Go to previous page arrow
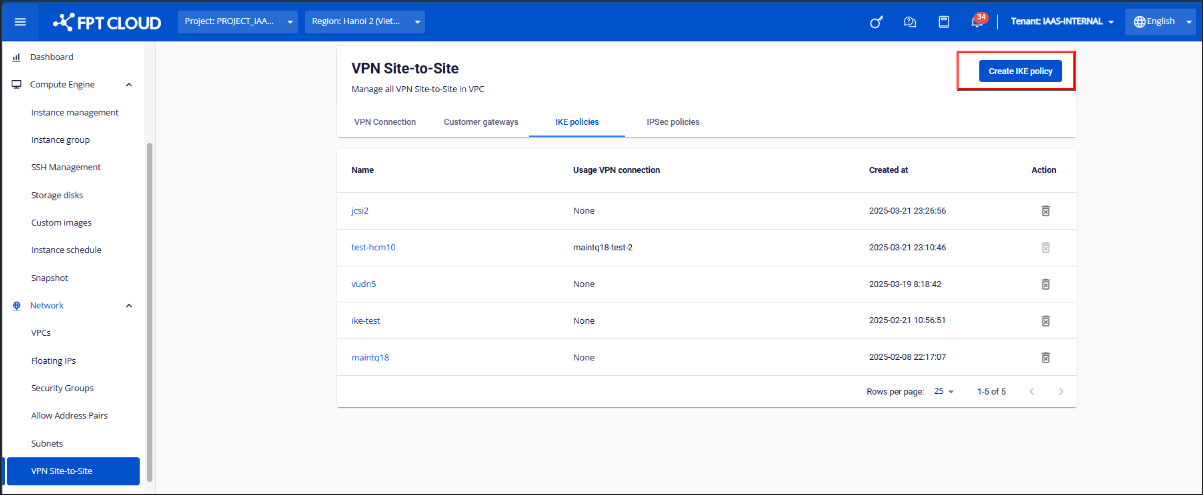Image resolution: width=1203 pixels, height=495 pixels. (x=1031, y=391)
